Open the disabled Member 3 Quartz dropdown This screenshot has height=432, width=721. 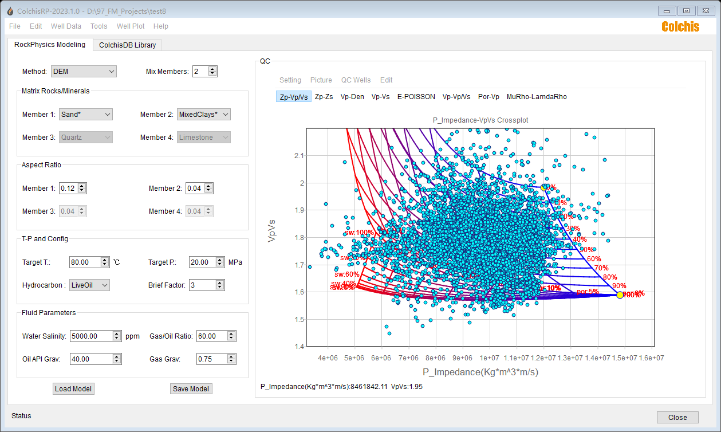(86, 137)
